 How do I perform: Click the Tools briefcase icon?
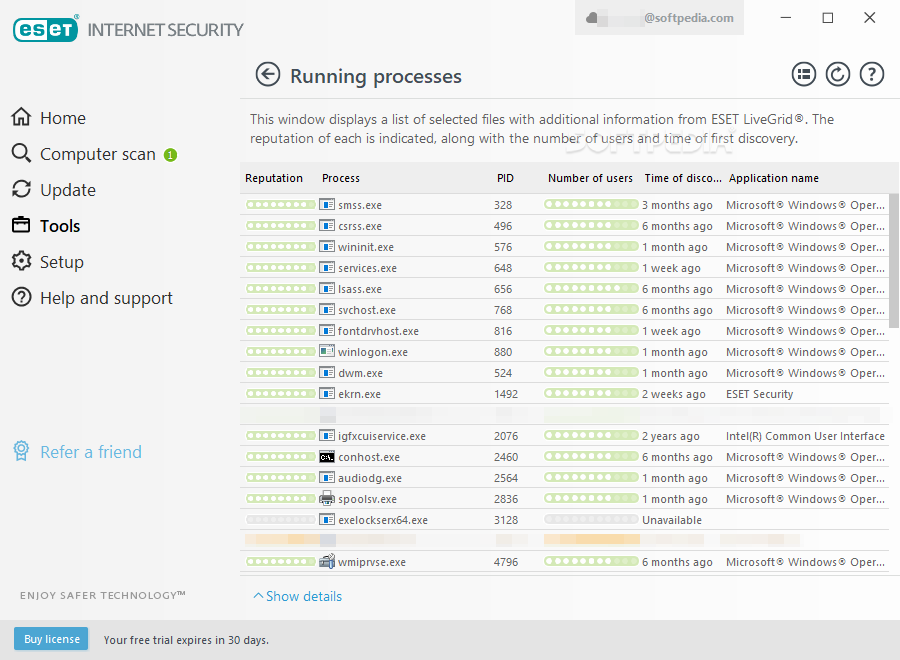click(21, 224)
